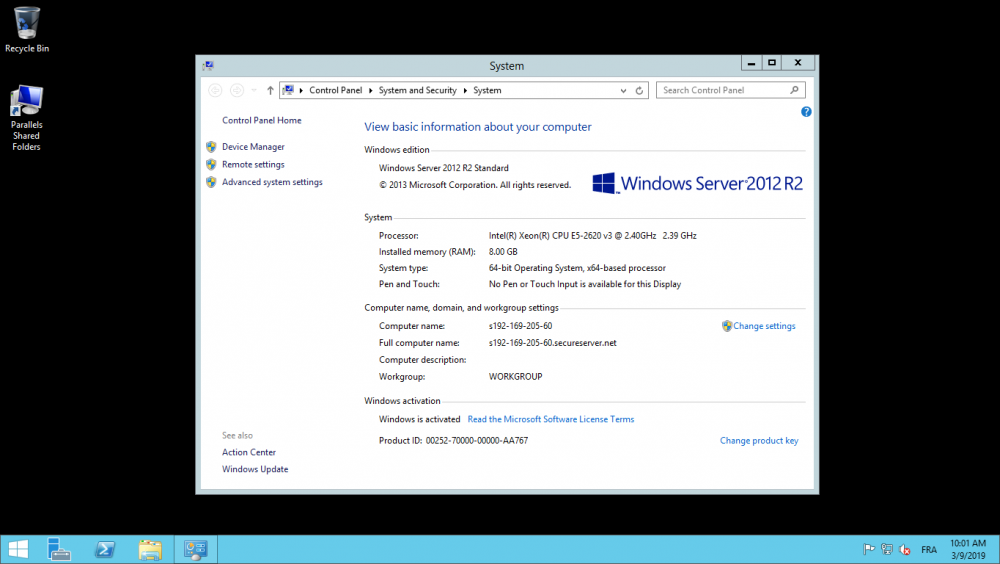Open Server Manager from the taskbar
Image resolution: width=1000 pixels, height=564 pixels.
tap(59, 549)
